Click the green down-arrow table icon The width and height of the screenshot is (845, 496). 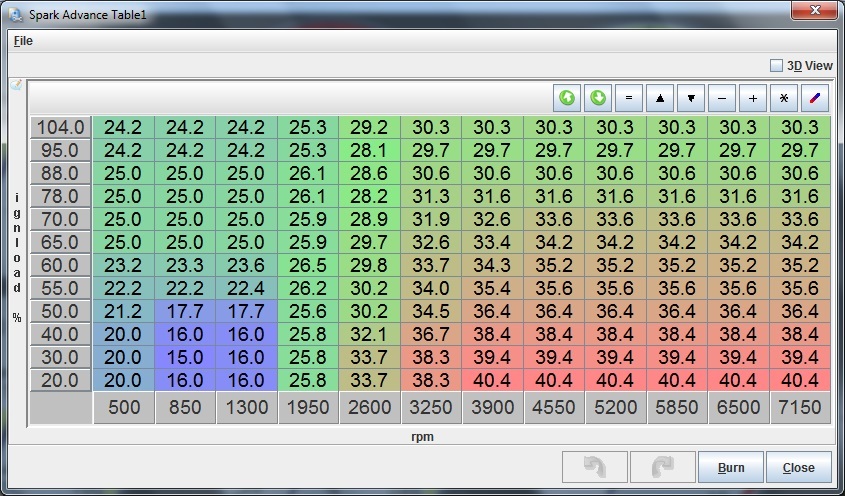coord(599,98)
